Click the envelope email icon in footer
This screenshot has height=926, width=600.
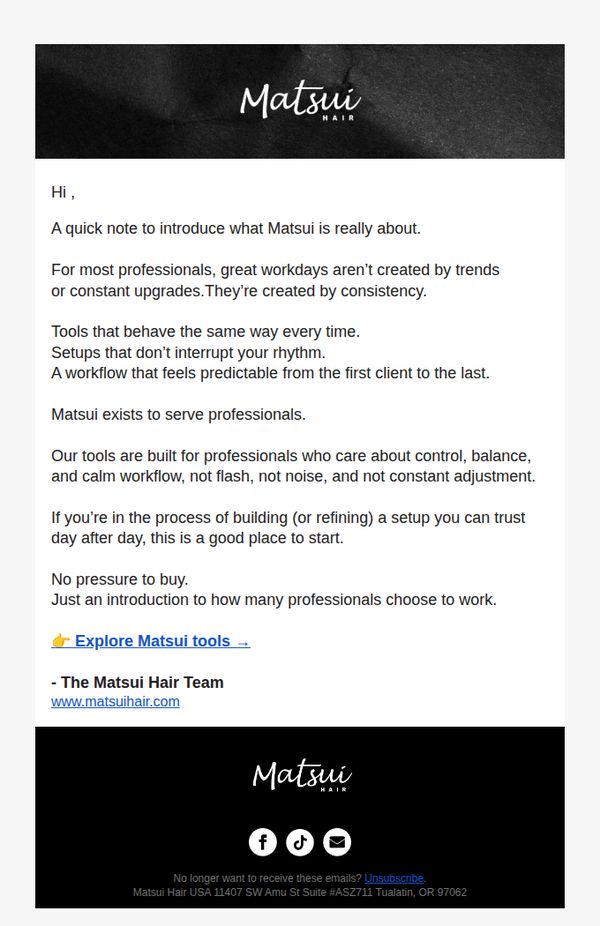[337, 842]
